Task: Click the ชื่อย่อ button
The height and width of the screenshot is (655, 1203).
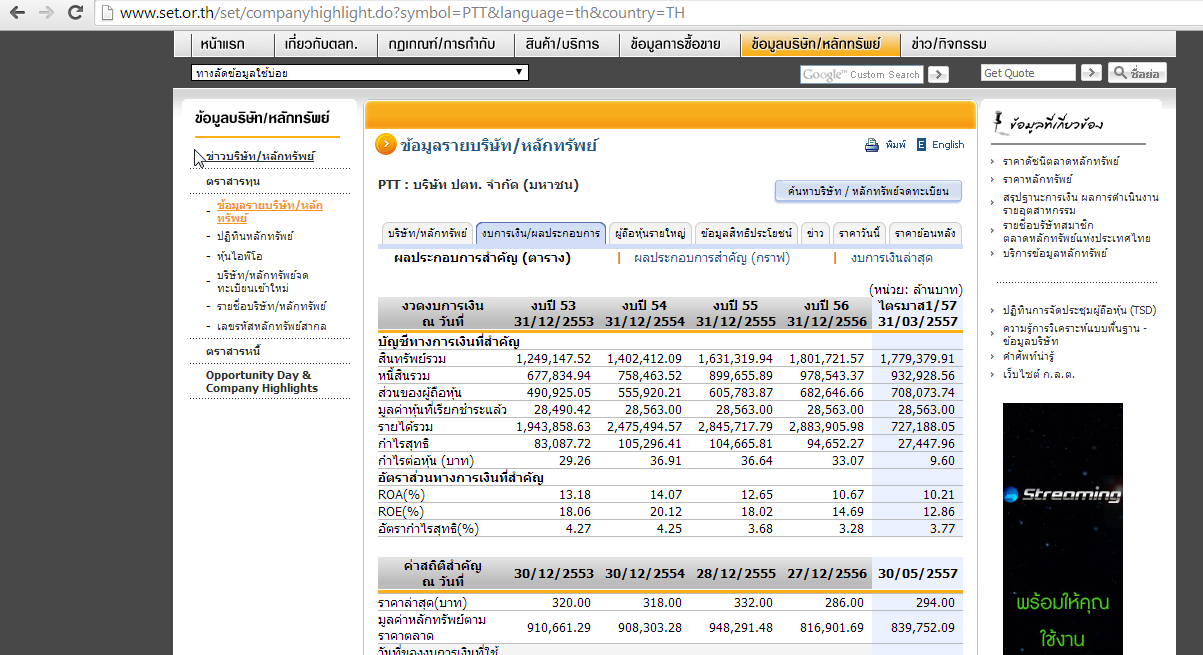Action: point(1136,73)
